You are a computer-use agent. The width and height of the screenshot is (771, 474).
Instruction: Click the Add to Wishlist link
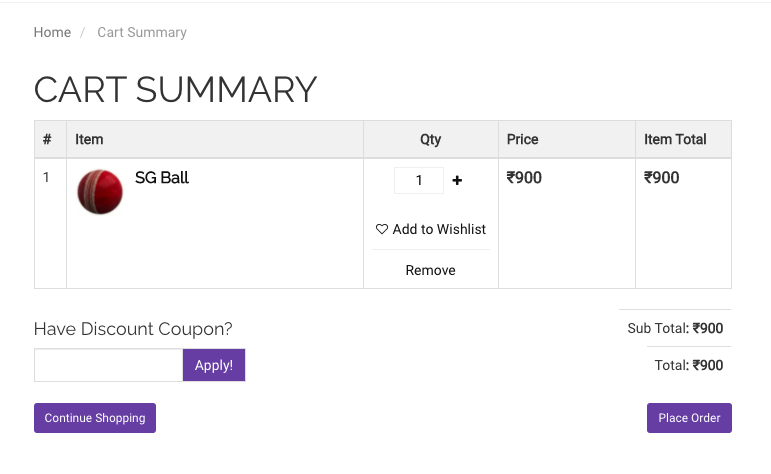tap(431, 229)
